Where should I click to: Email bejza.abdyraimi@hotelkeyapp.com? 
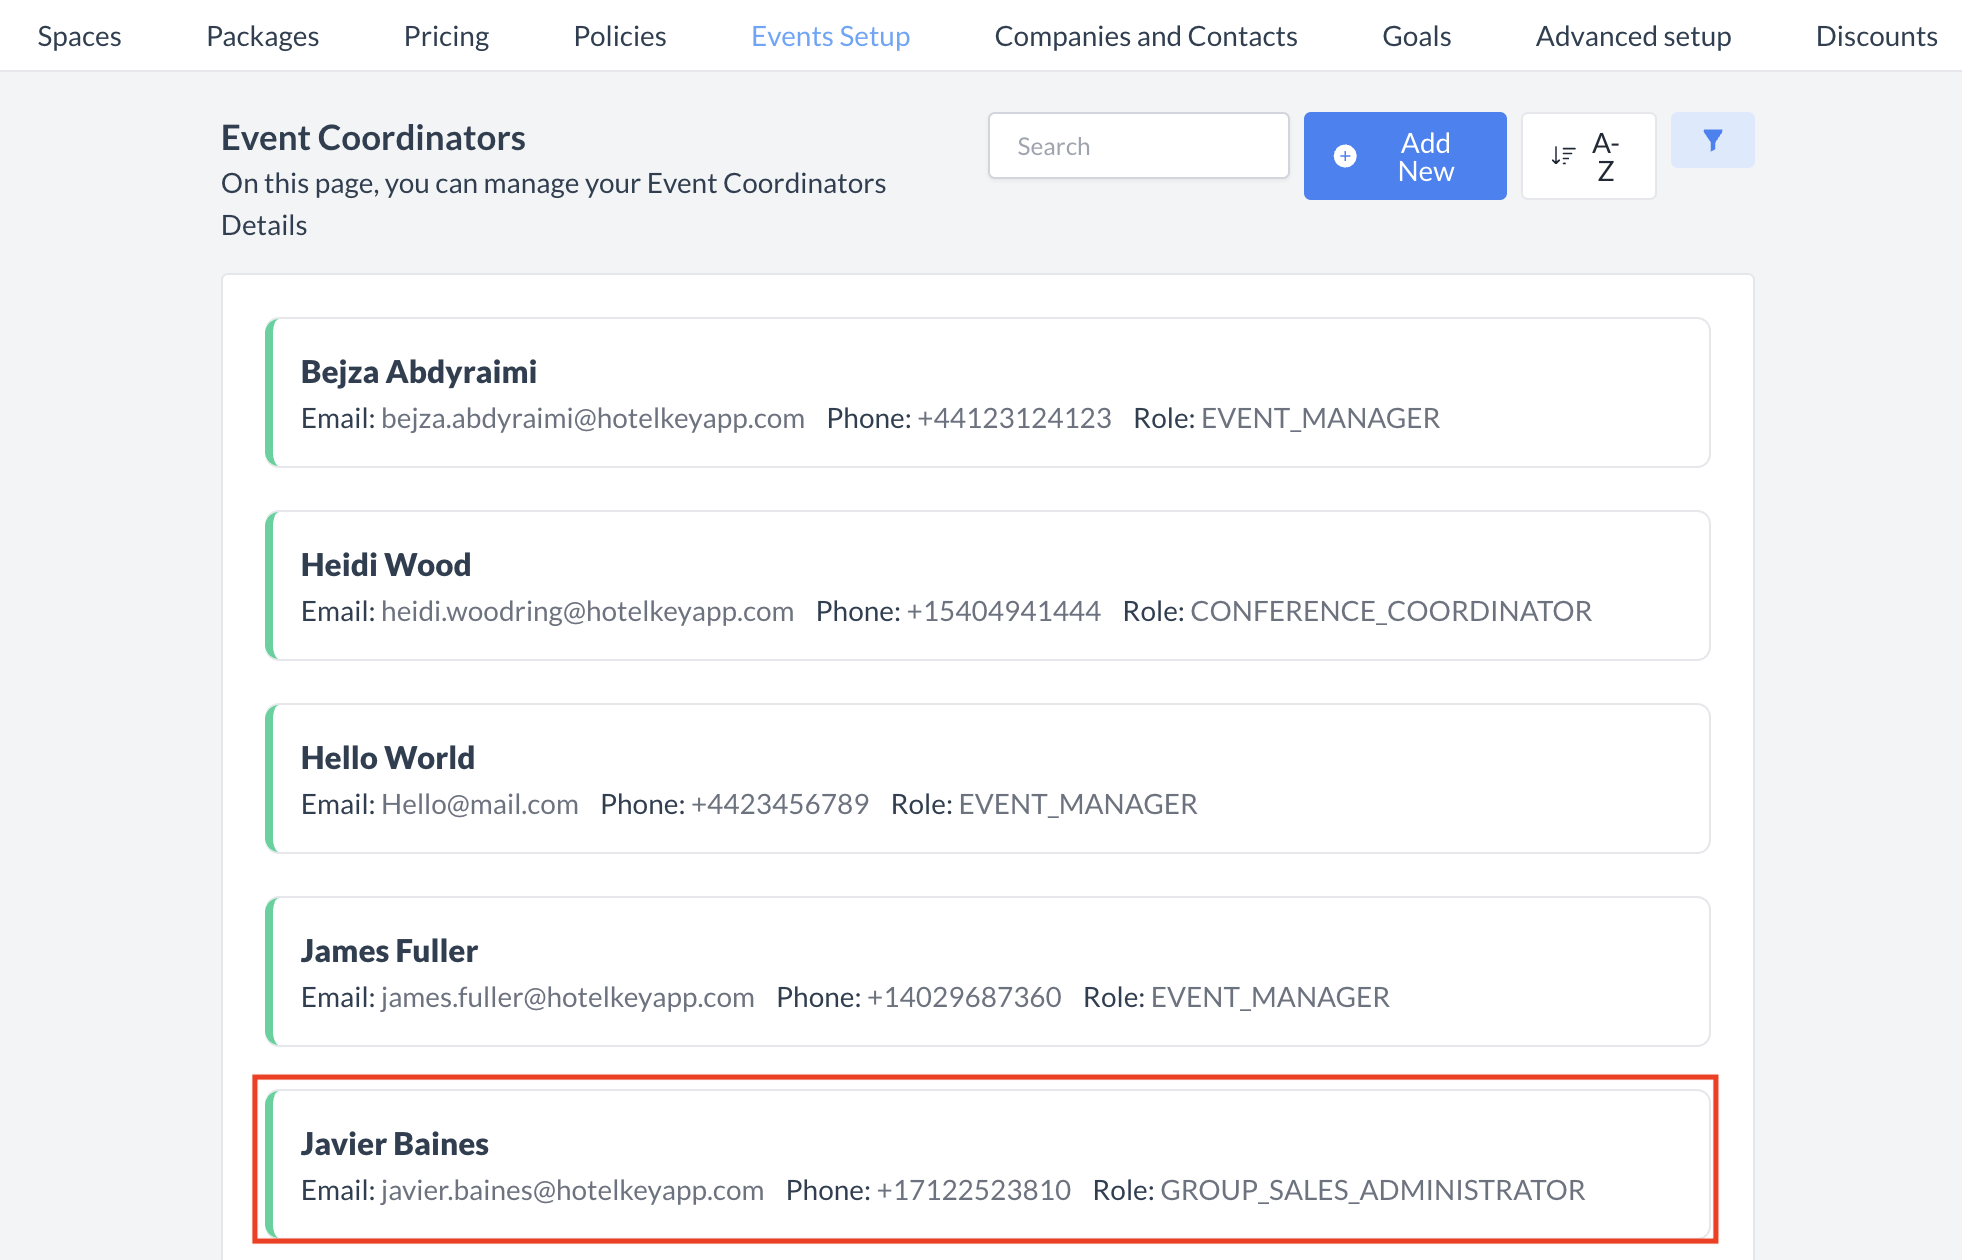click(592, 418)
